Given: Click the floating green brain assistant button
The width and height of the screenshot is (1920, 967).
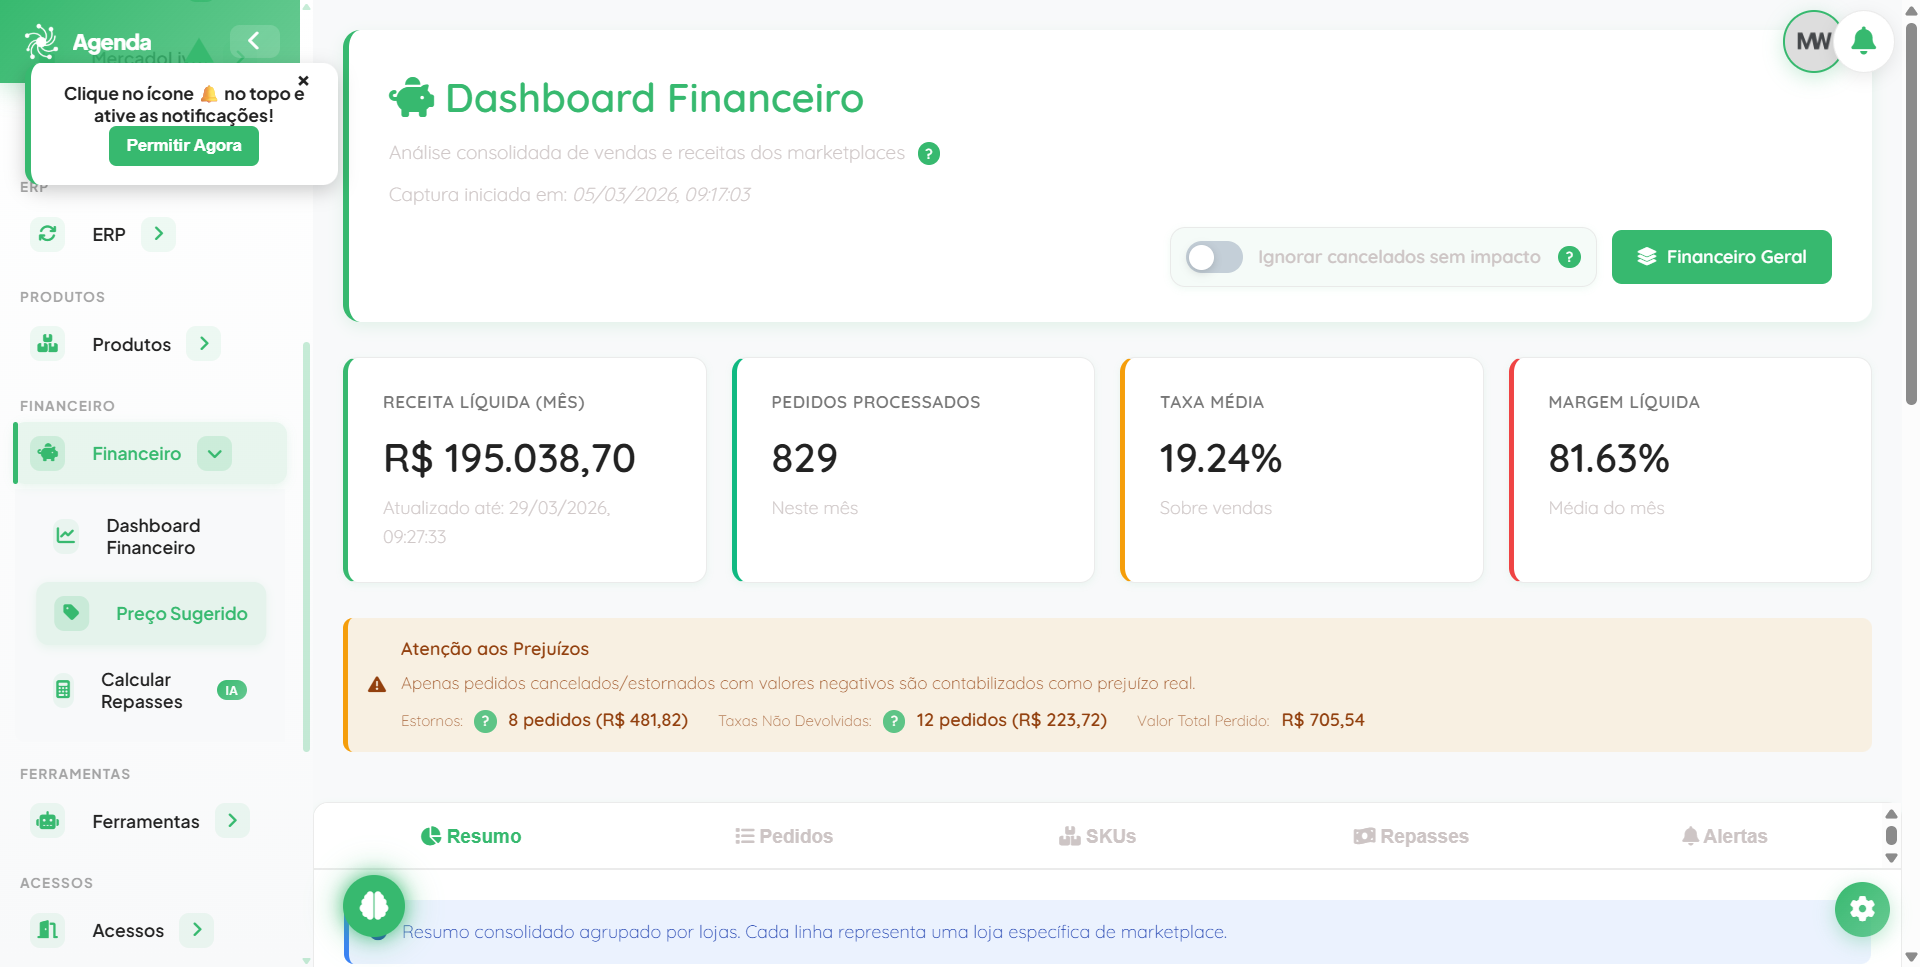Looking at the screenshot, I should pyautogui.click(x=374, y=906).
